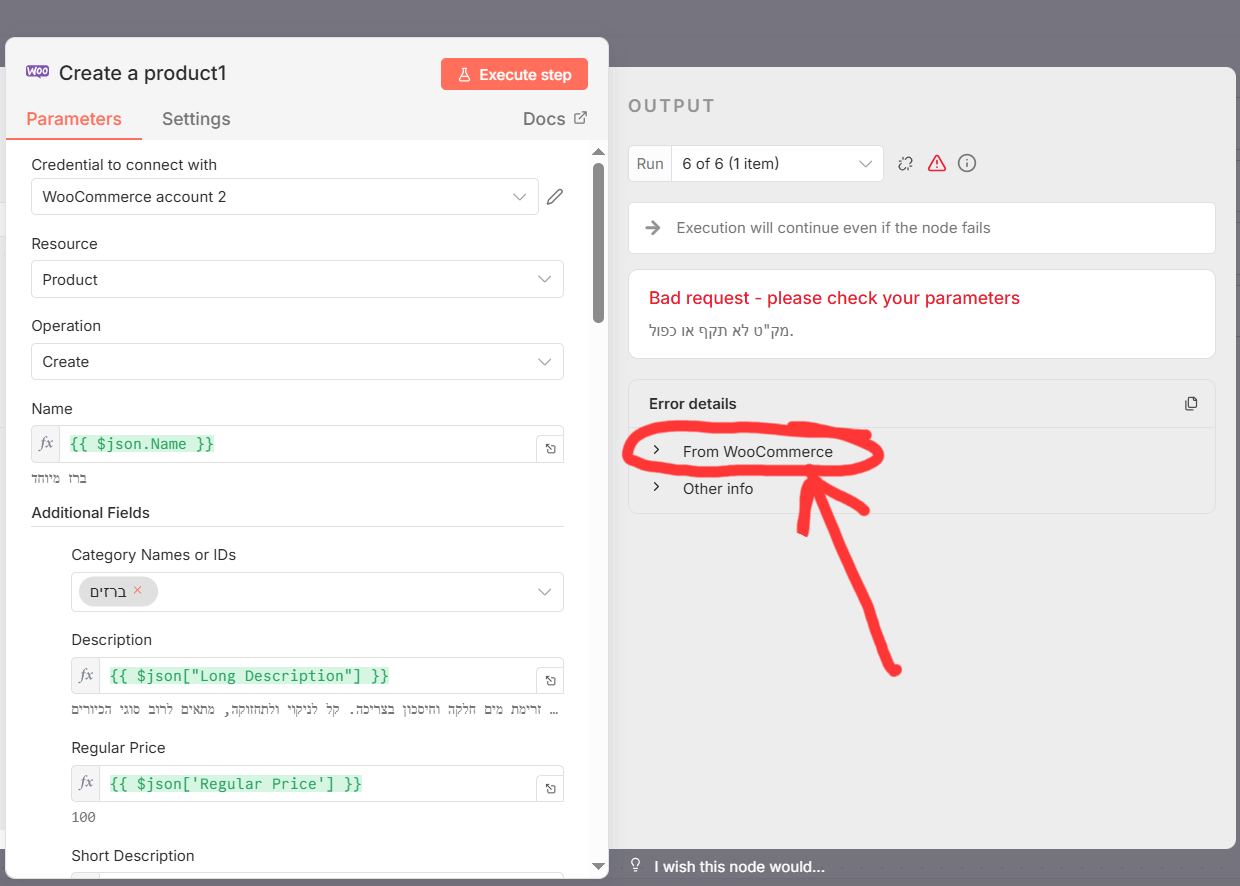This screenshot has height=886, width=1240.
Task: Click the Additional Fields heading
Action: pos(91,513)
